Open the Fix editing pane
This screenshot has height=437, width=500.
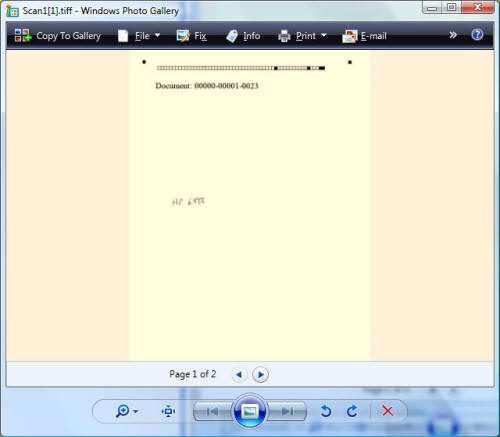191,36
